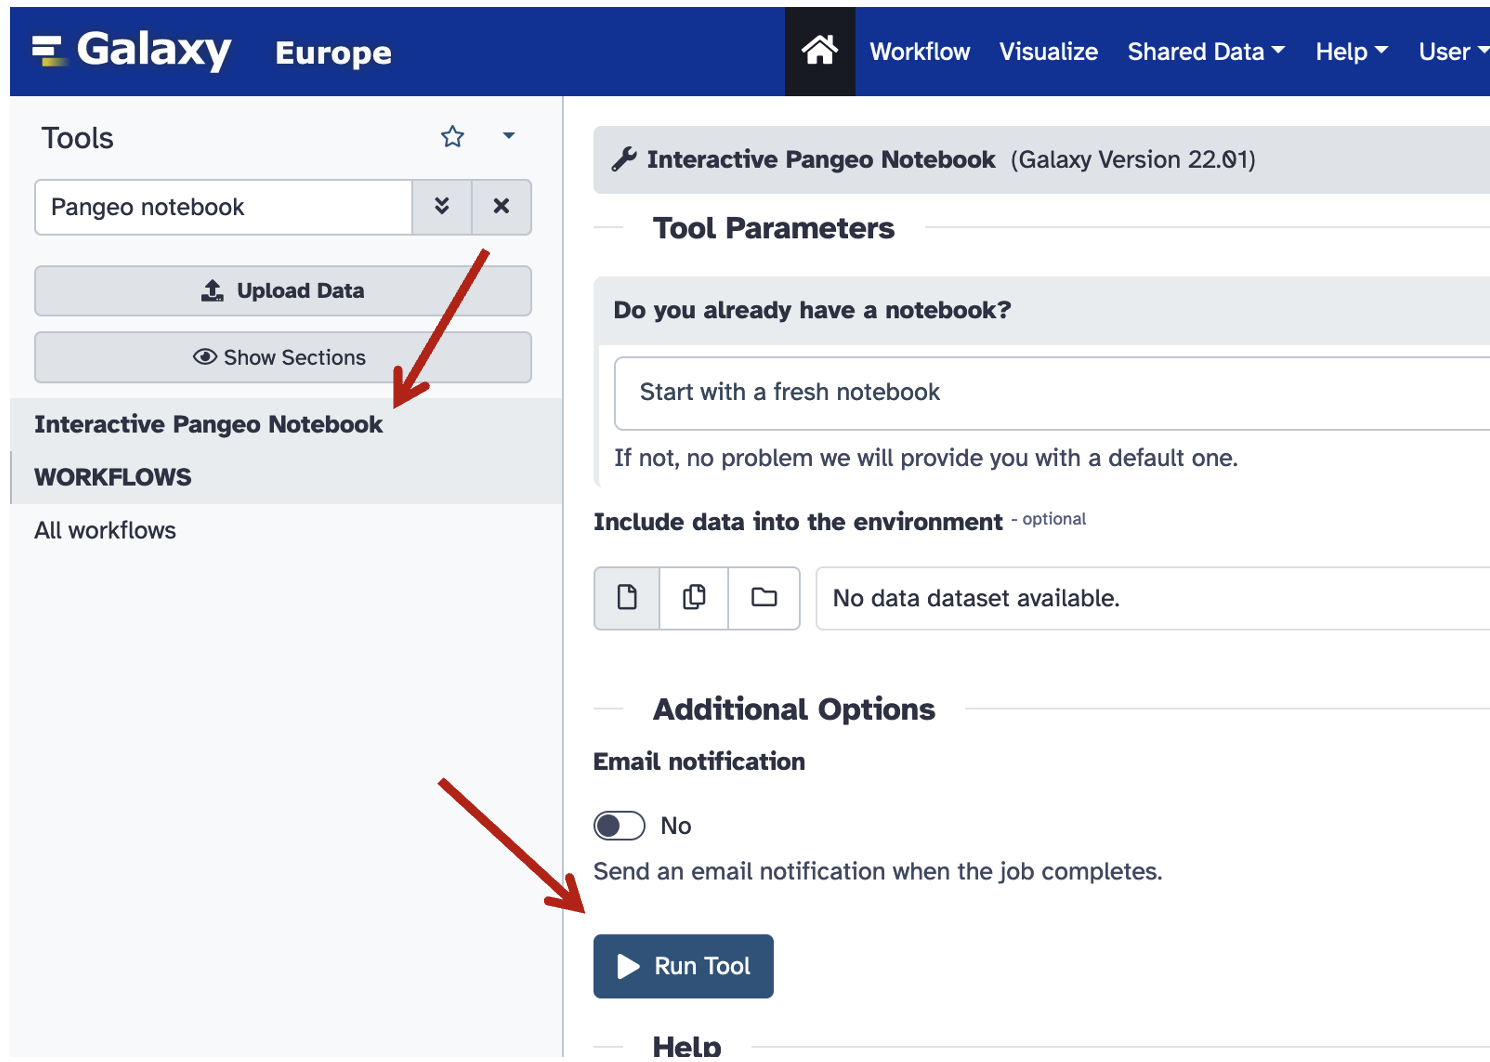Open the Workflow menu item

click(919, 52)
